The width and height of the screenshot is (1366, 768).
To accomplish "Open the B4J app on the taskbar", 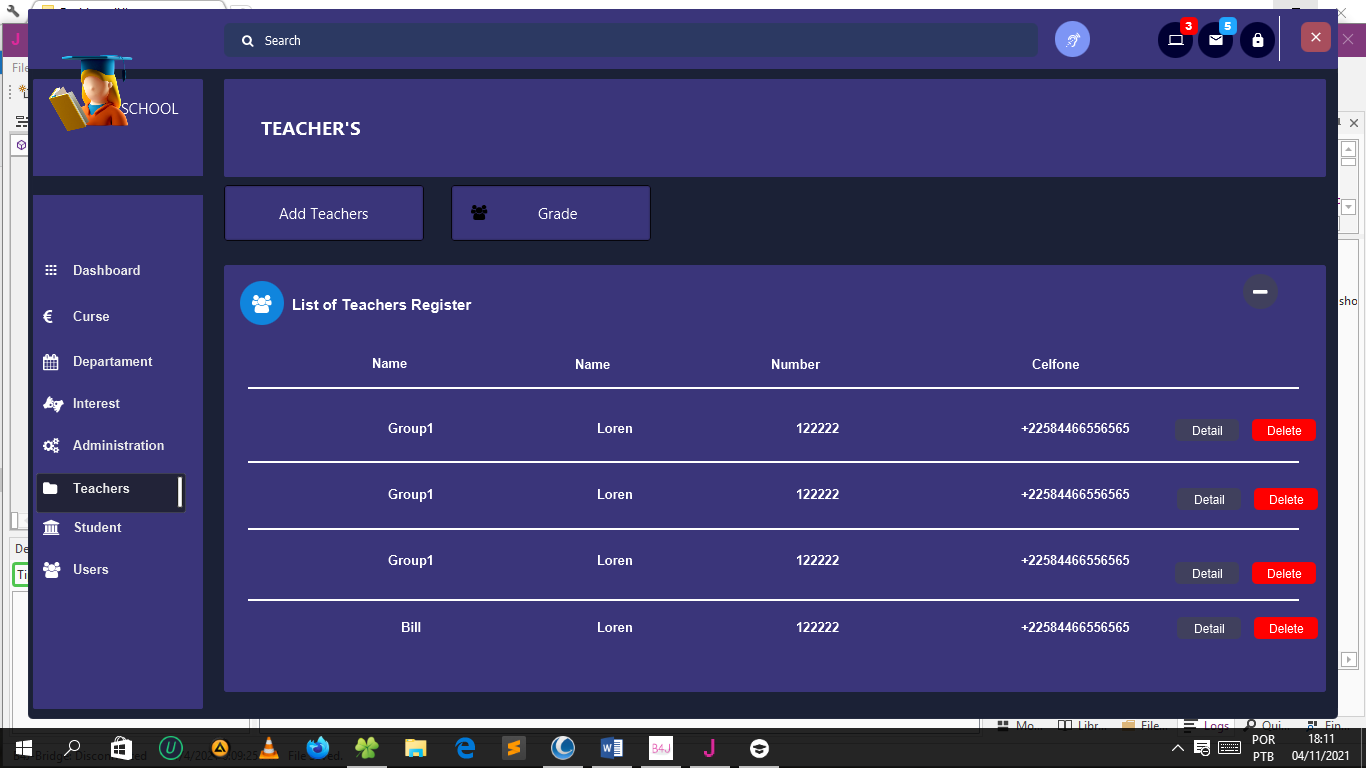I will (x=661, y=748).
